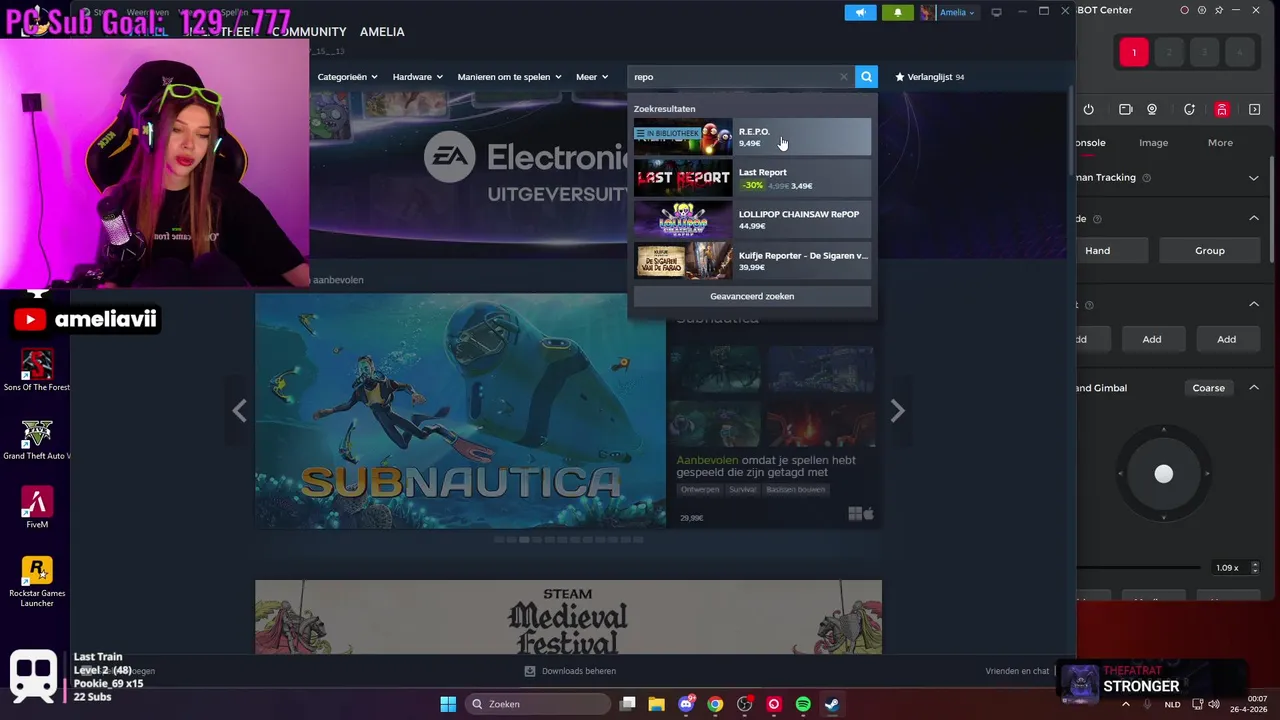Open Spotify from the taskbar
Screen dimensions: 1280x720
click(x=803, y=704)
